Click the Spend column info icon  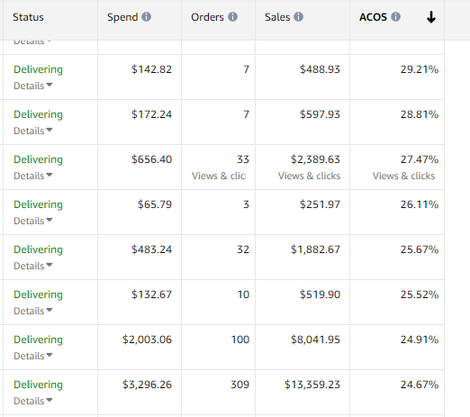[x=146, y=17]
